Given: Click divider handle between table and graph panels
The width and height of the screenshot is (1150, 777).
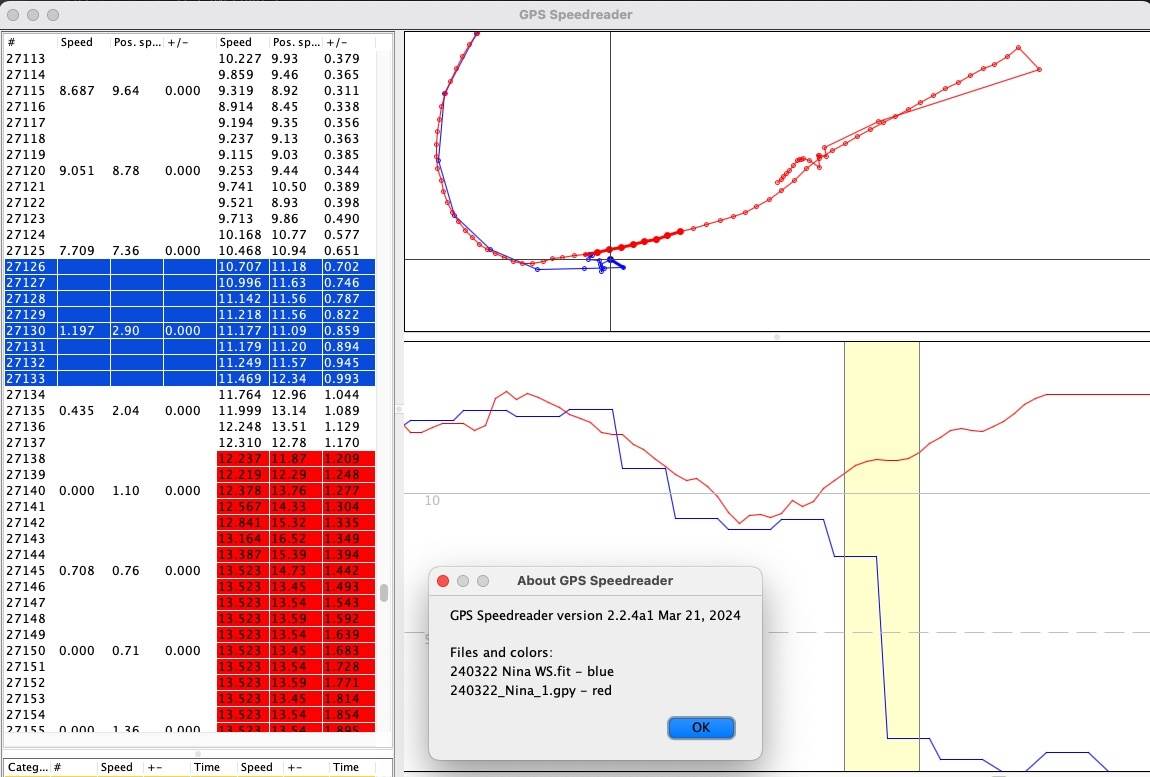Looking at the screenshot, I should (x=399, y=408).
